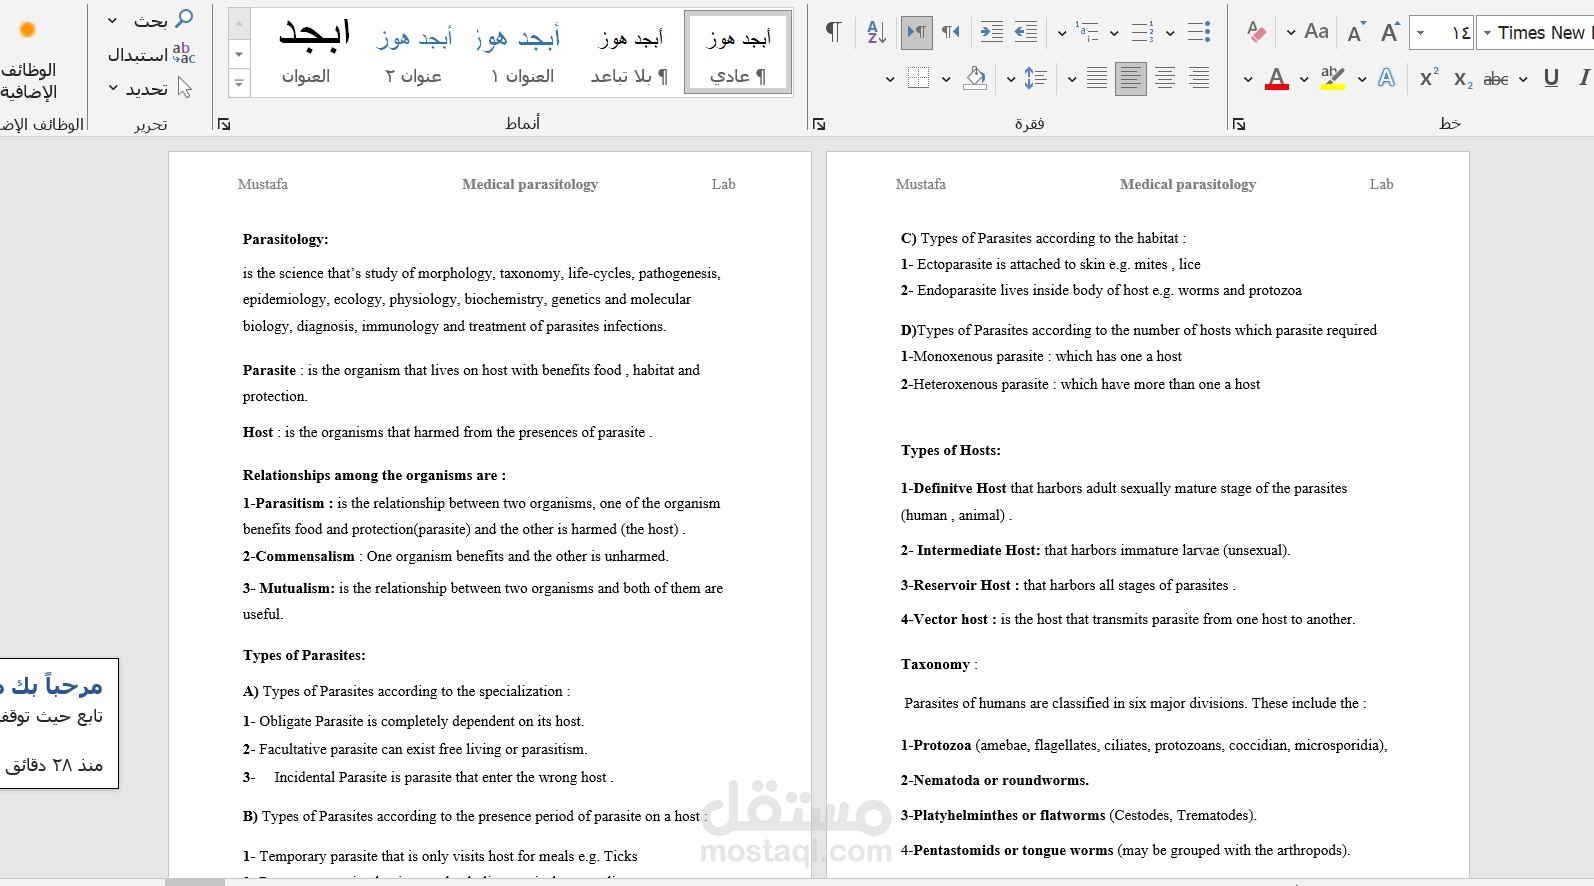
Task: Click the borders icon
Action: coord(918,78)
